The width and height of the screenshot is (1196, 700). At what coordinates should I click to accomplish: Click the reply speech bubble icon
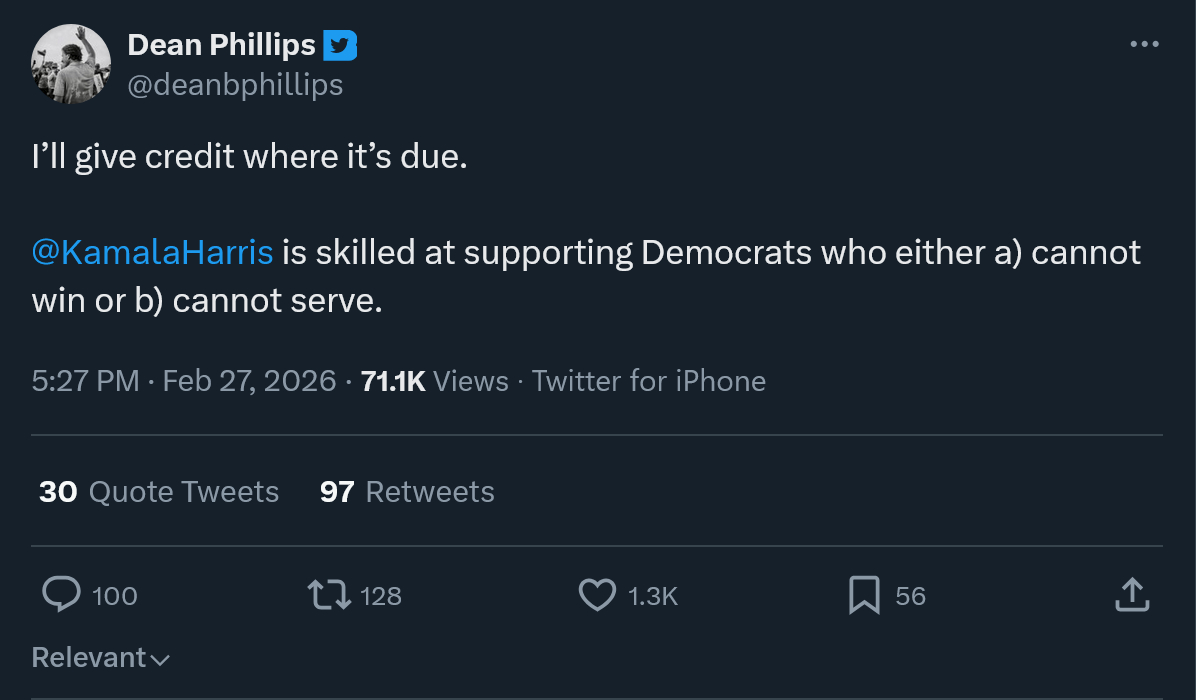61,595
